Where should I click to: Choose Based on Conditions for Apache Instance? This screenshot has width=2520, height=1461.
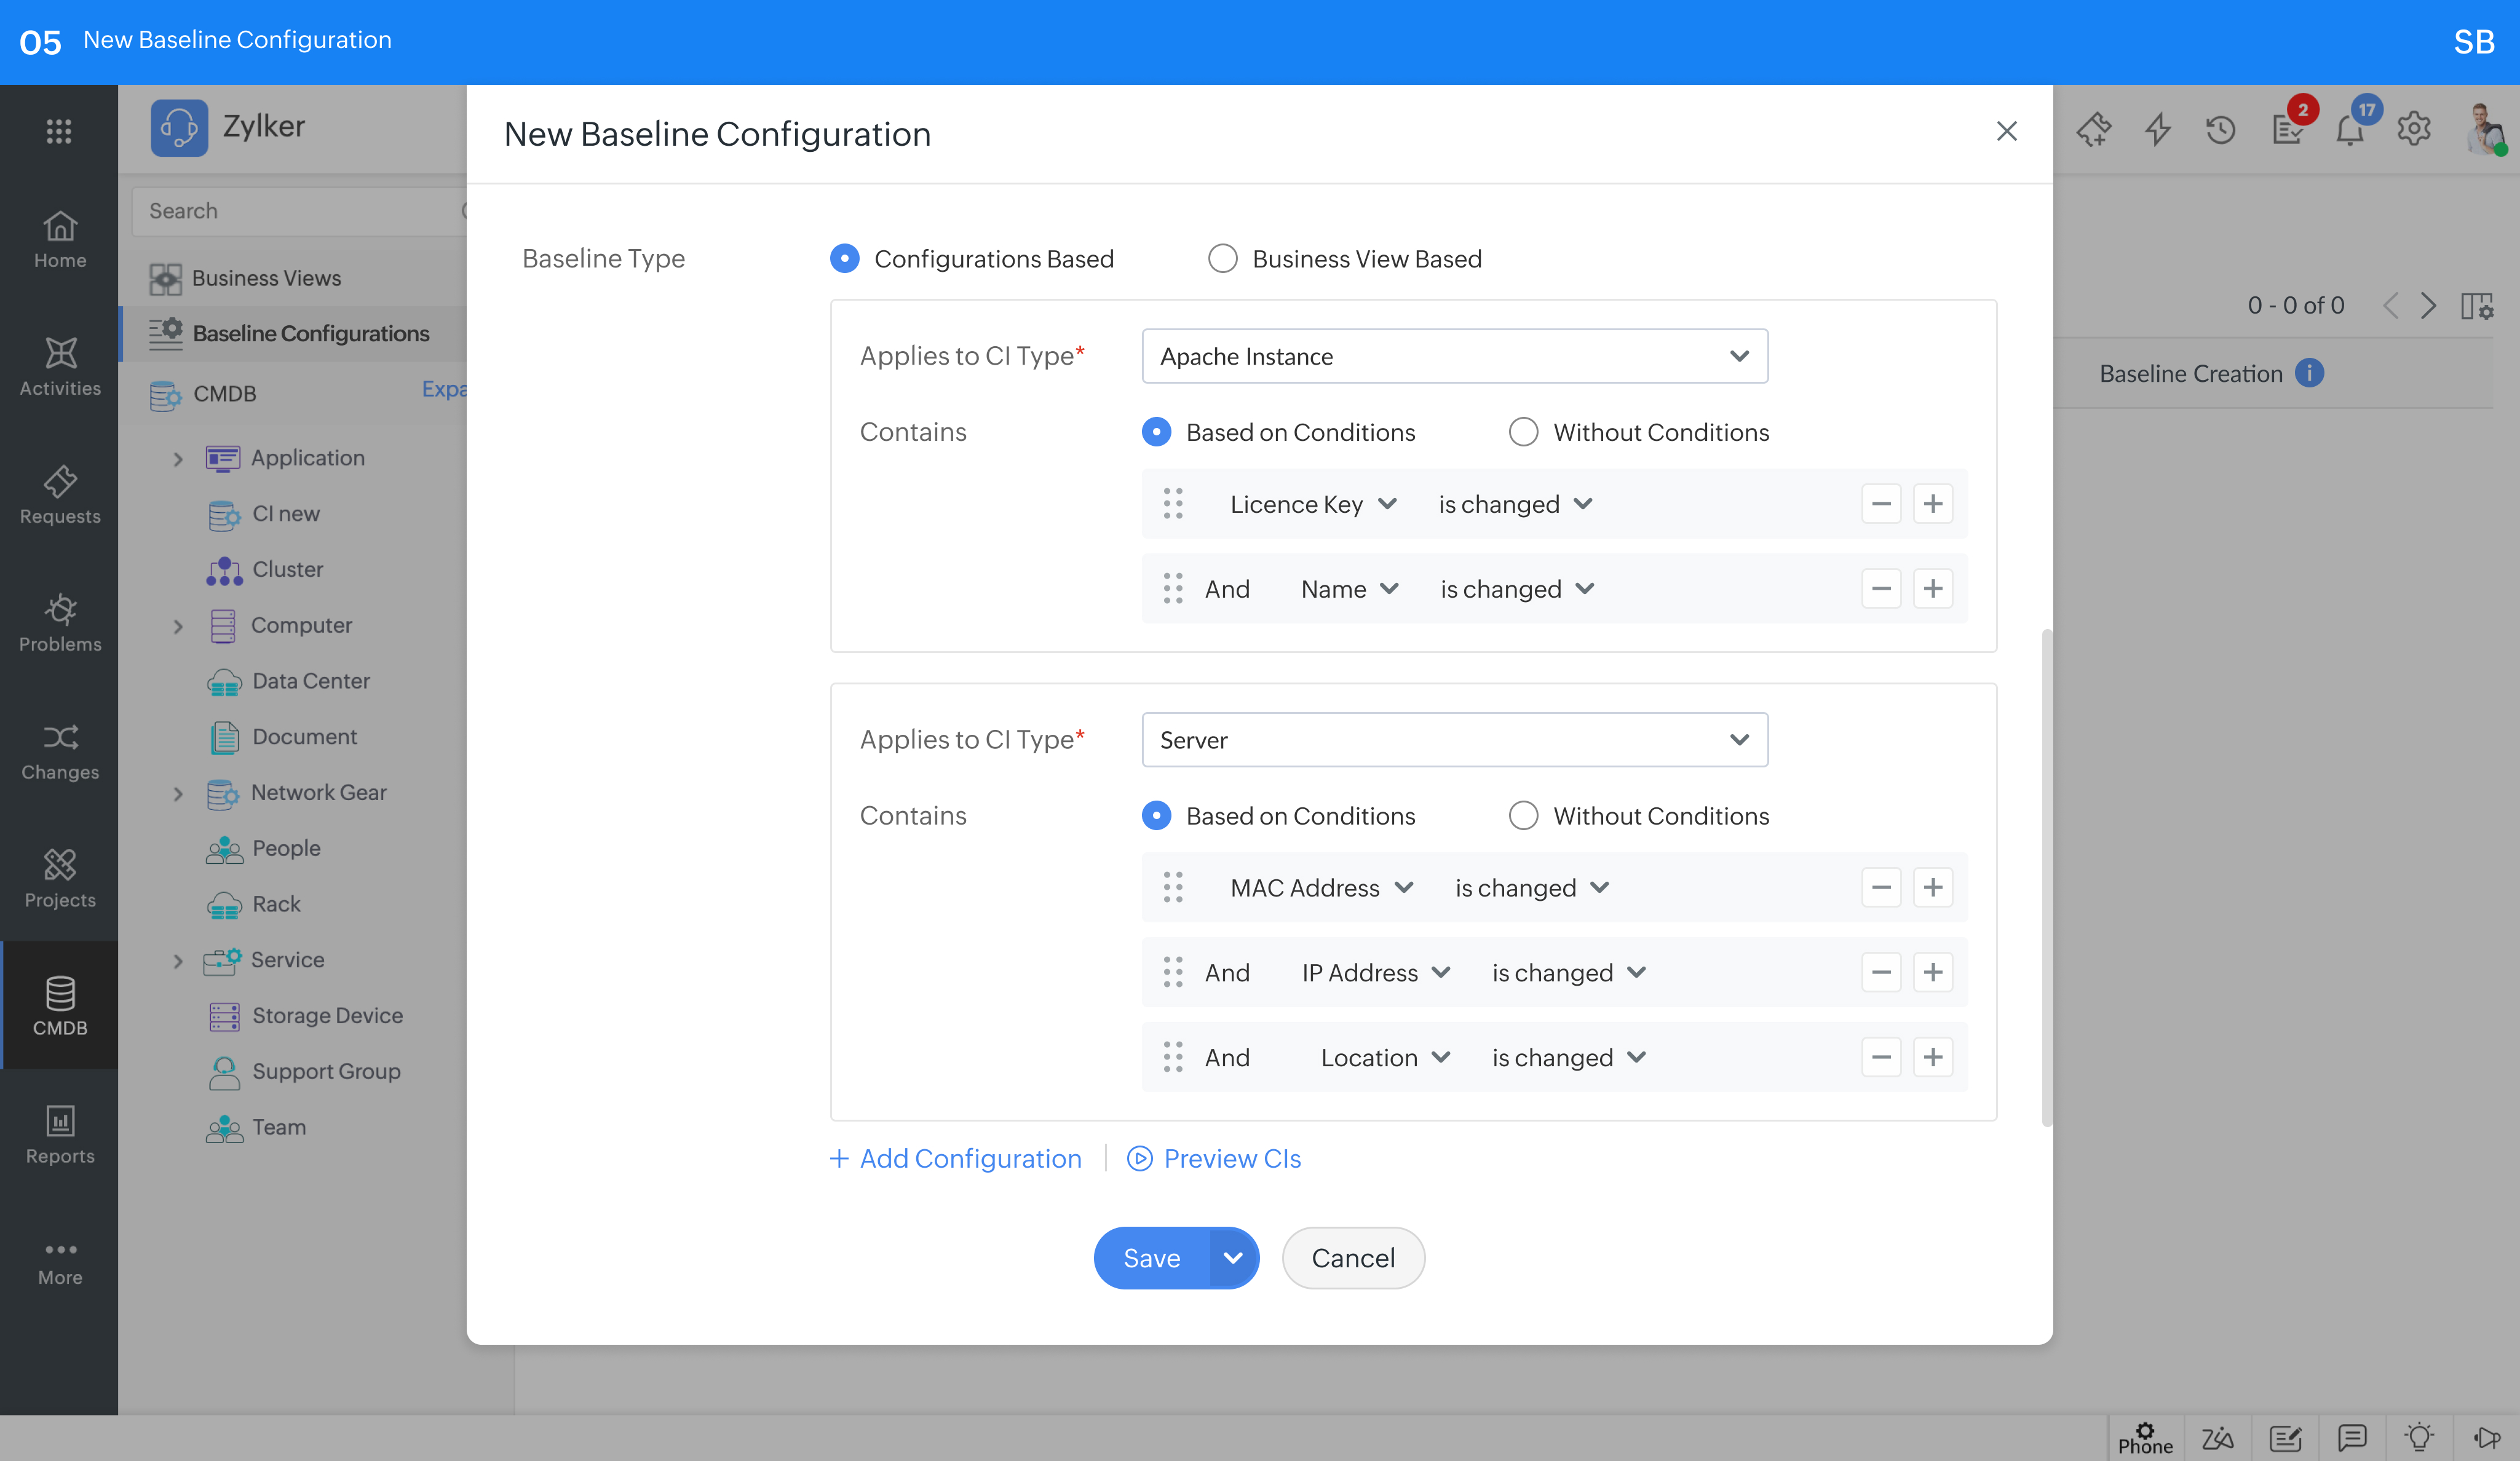1156,431
